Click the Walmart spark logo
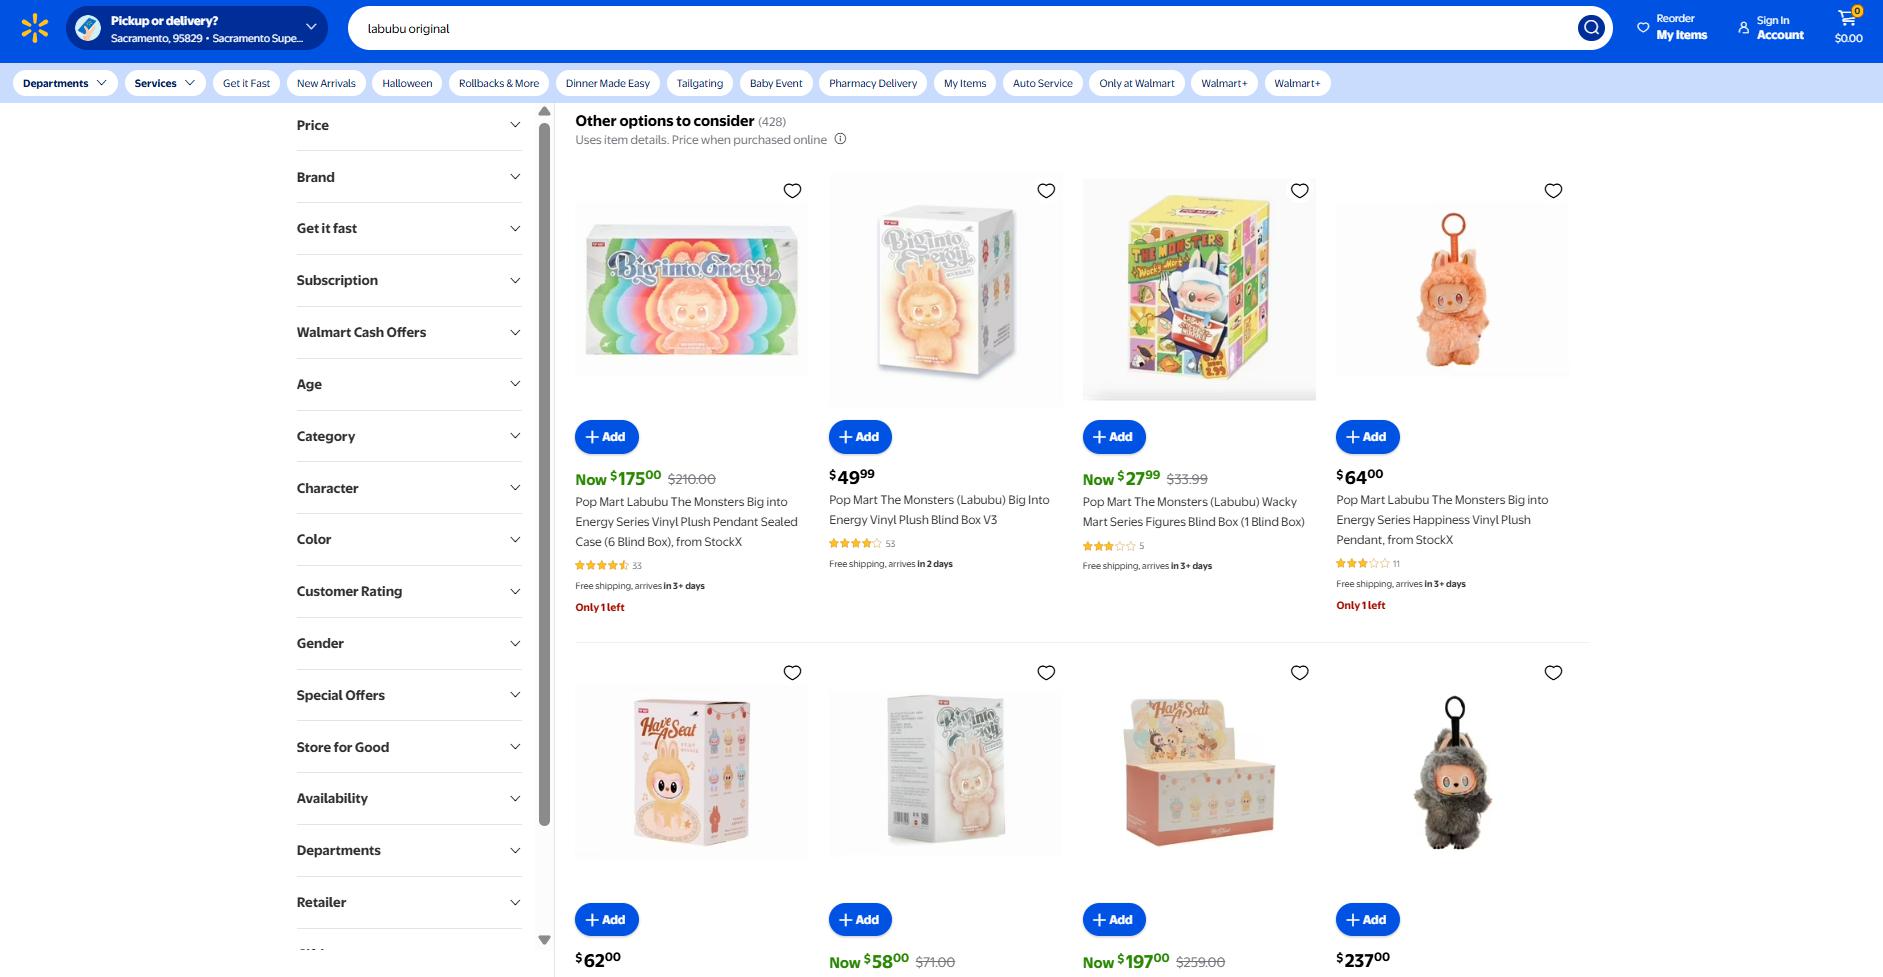Viewport: 1883px width, 977px height. (x=35, y=28)
